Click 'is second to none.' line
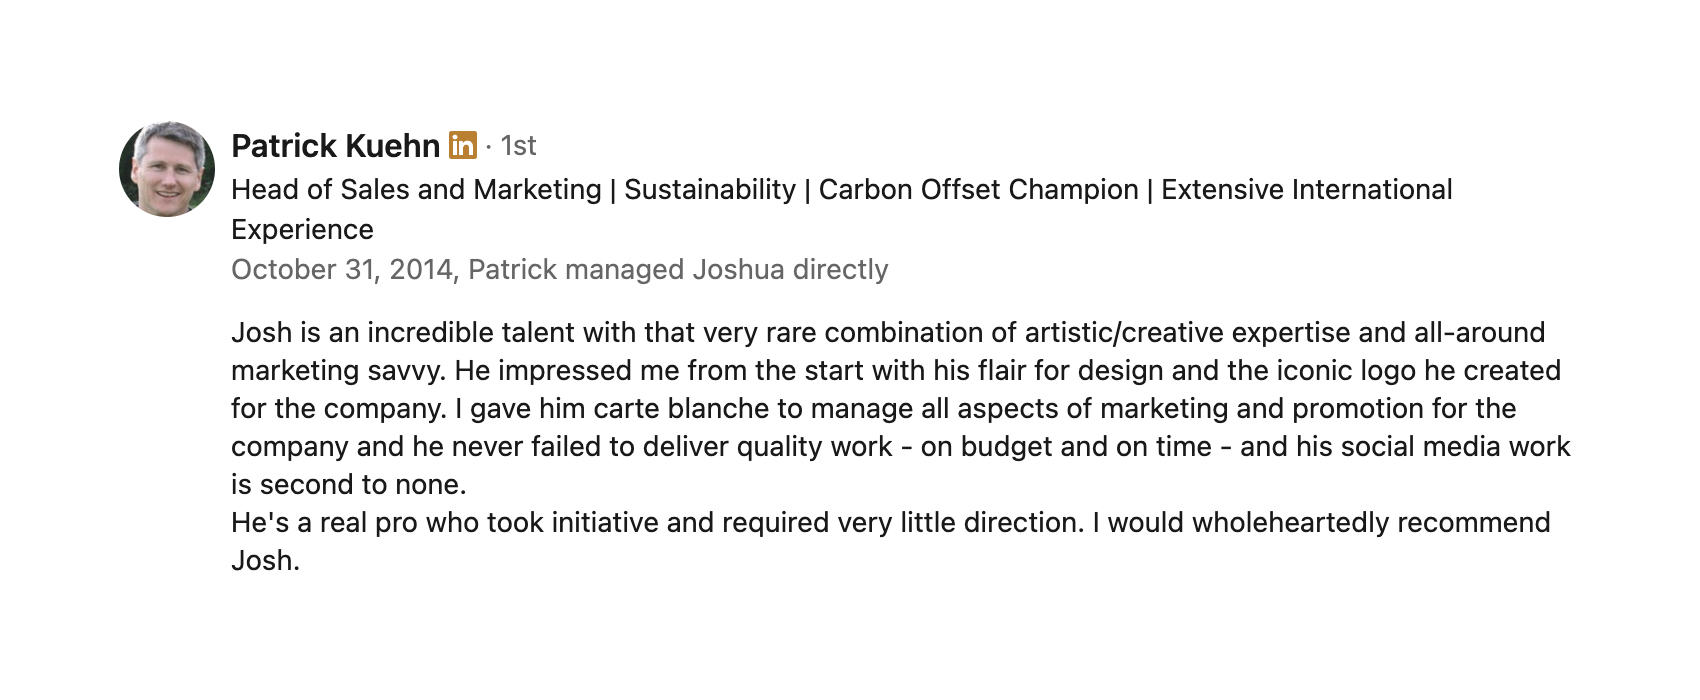 click(348, 485)
